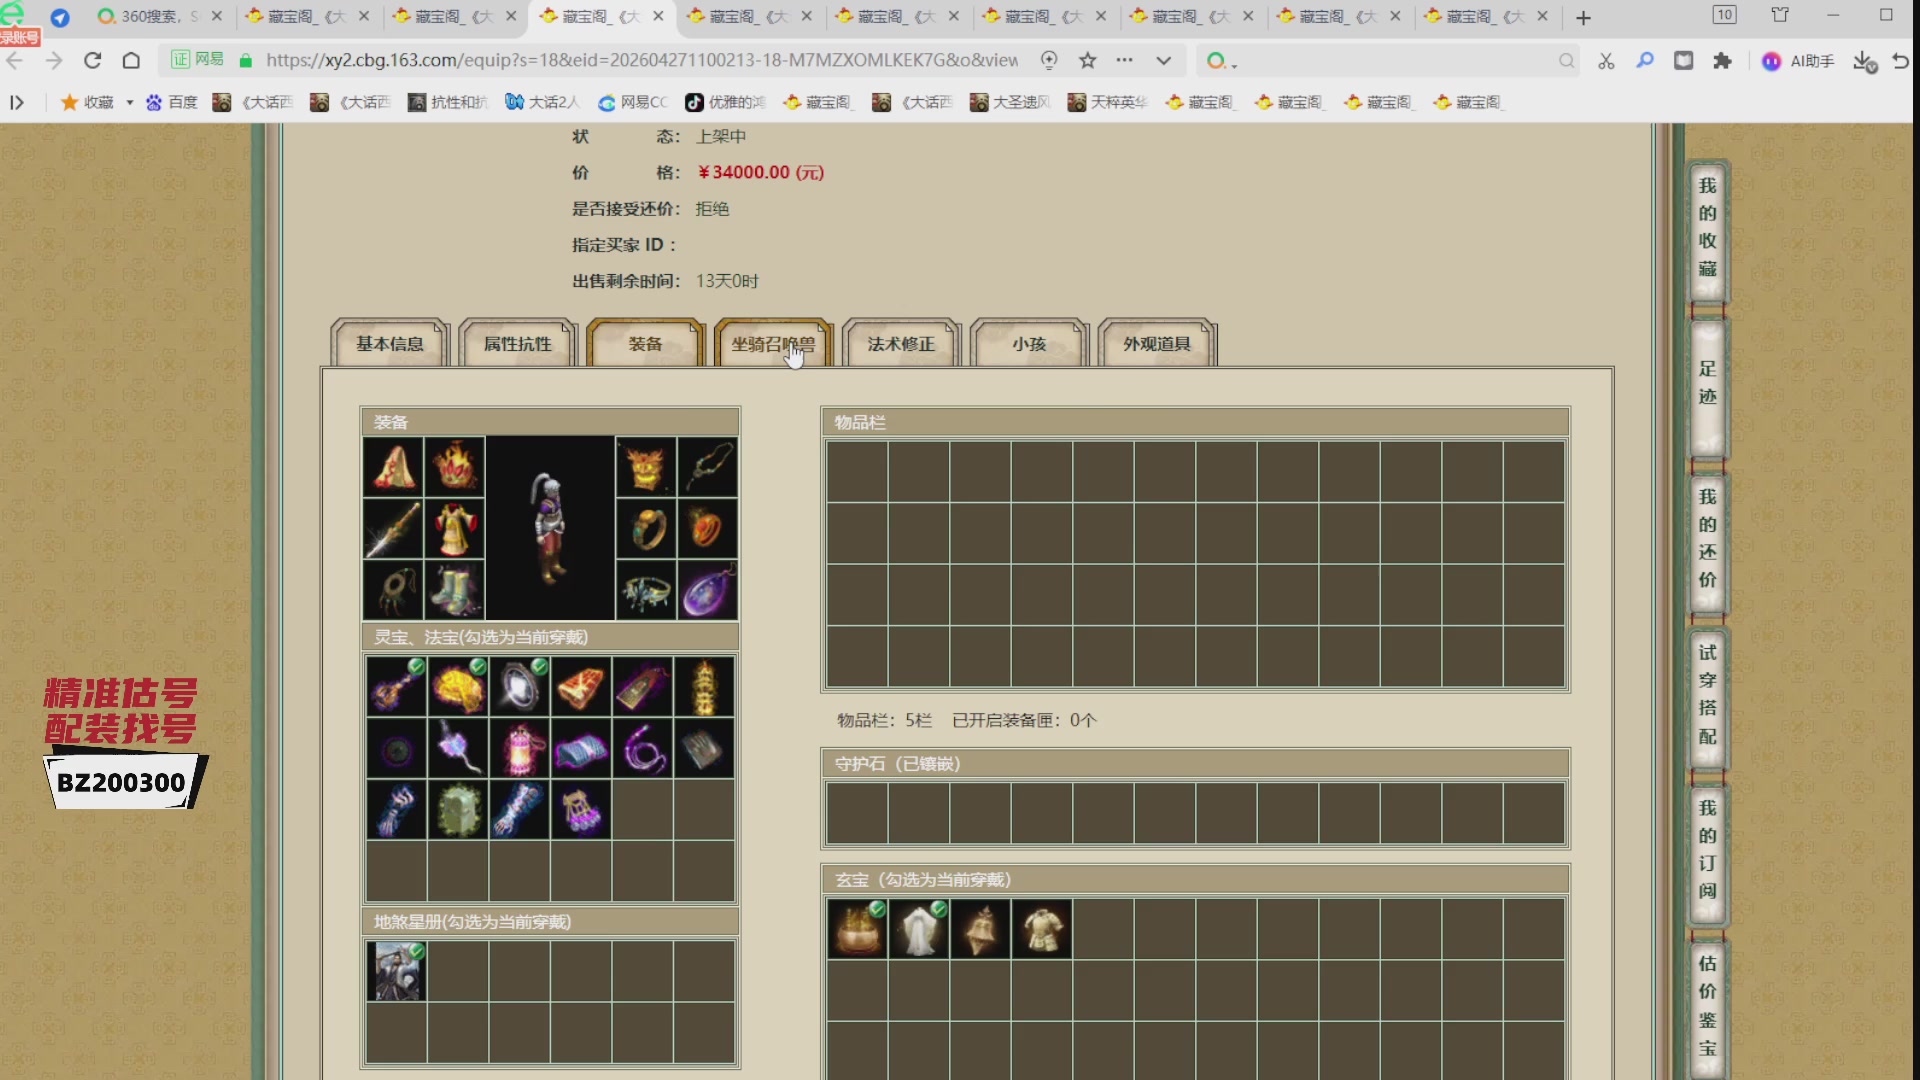Select the sword weapon equipment icon
The image size is (1920, 1080).
[x=393, y=528]
